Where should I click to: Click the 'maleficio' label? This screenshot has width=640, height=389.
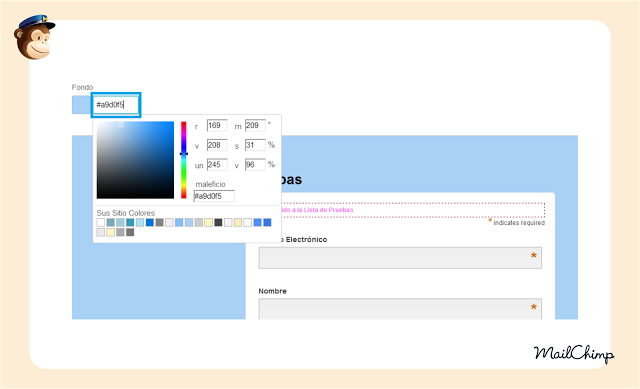click(x=210, y=184)
